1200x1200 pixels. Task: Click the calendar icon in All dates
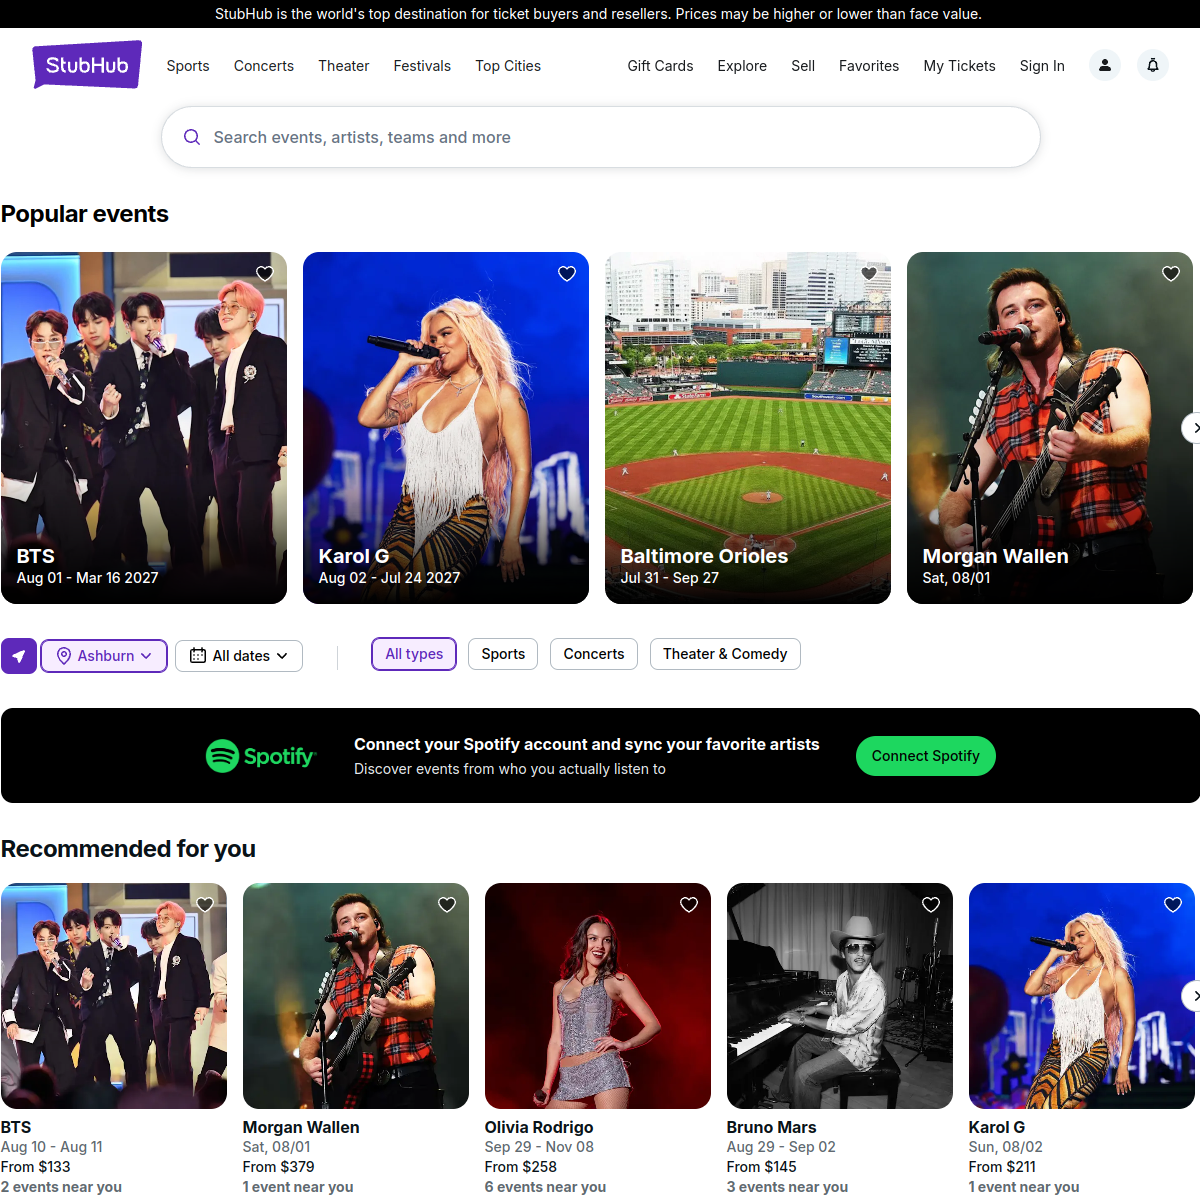[198, 656]
